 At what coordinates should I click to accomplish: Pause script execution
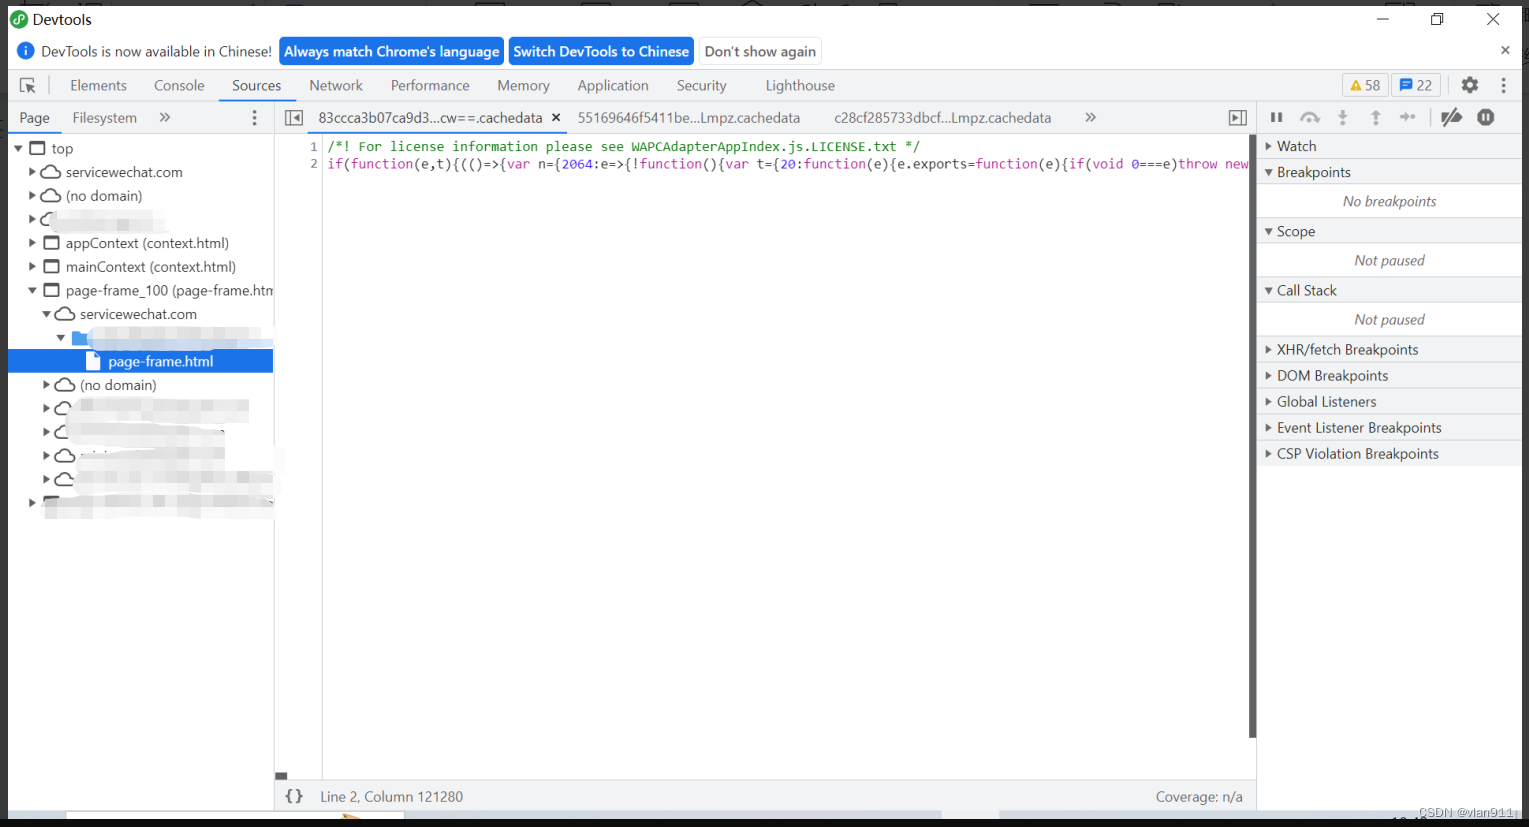1277,117
